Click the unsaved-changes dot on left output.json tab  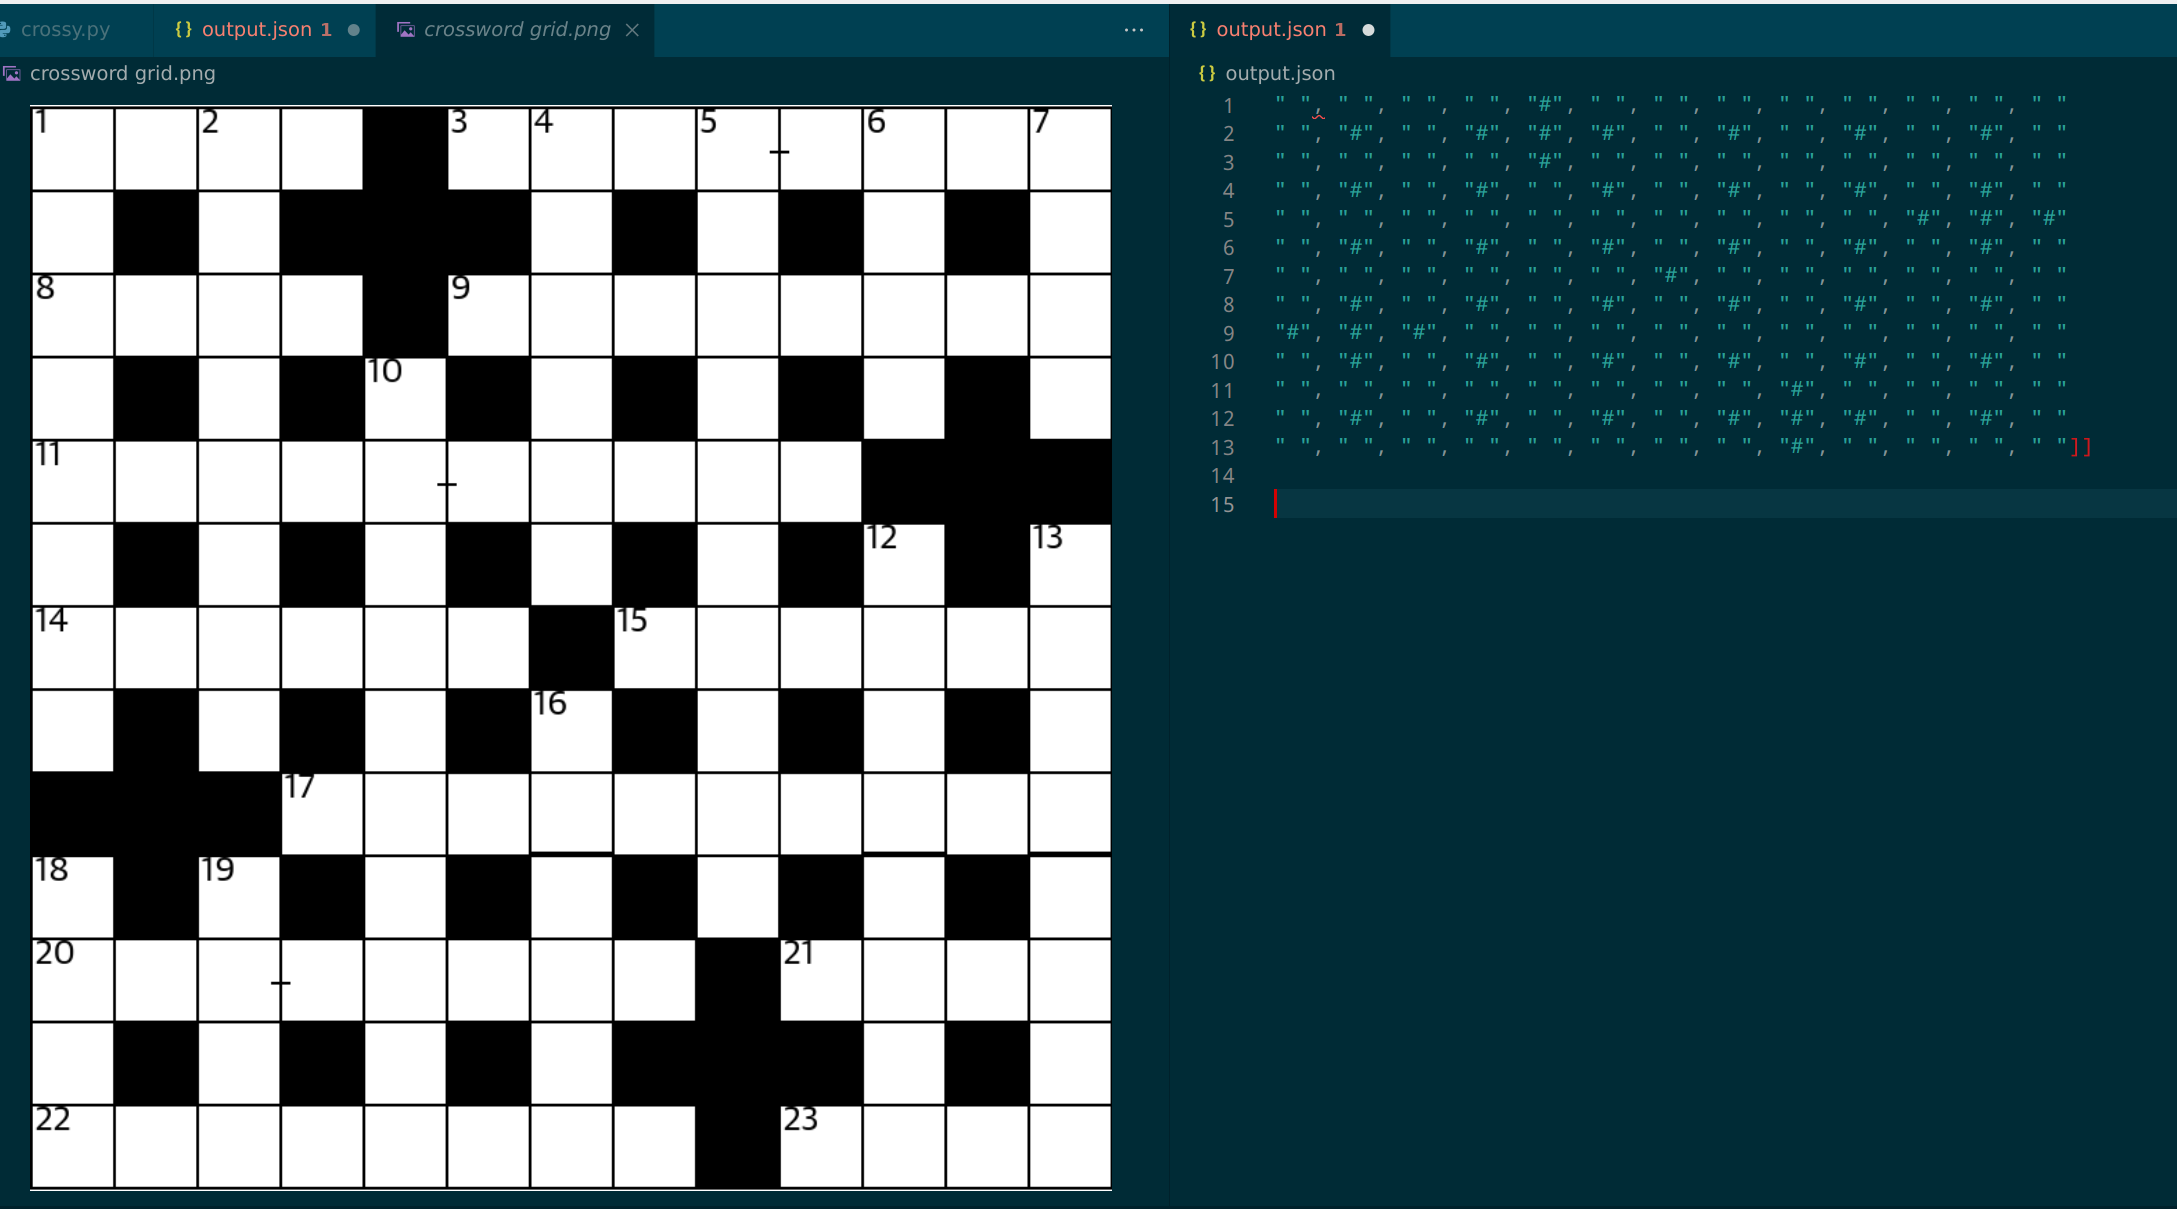(354, 30)
